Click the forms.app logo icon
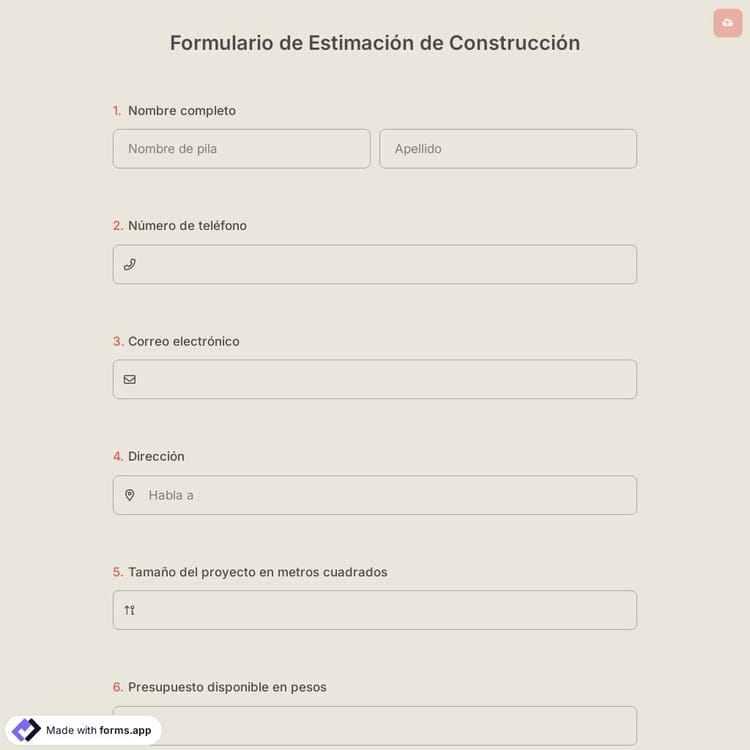The width and height of the screenshot is (750, 750). [26, 730]
